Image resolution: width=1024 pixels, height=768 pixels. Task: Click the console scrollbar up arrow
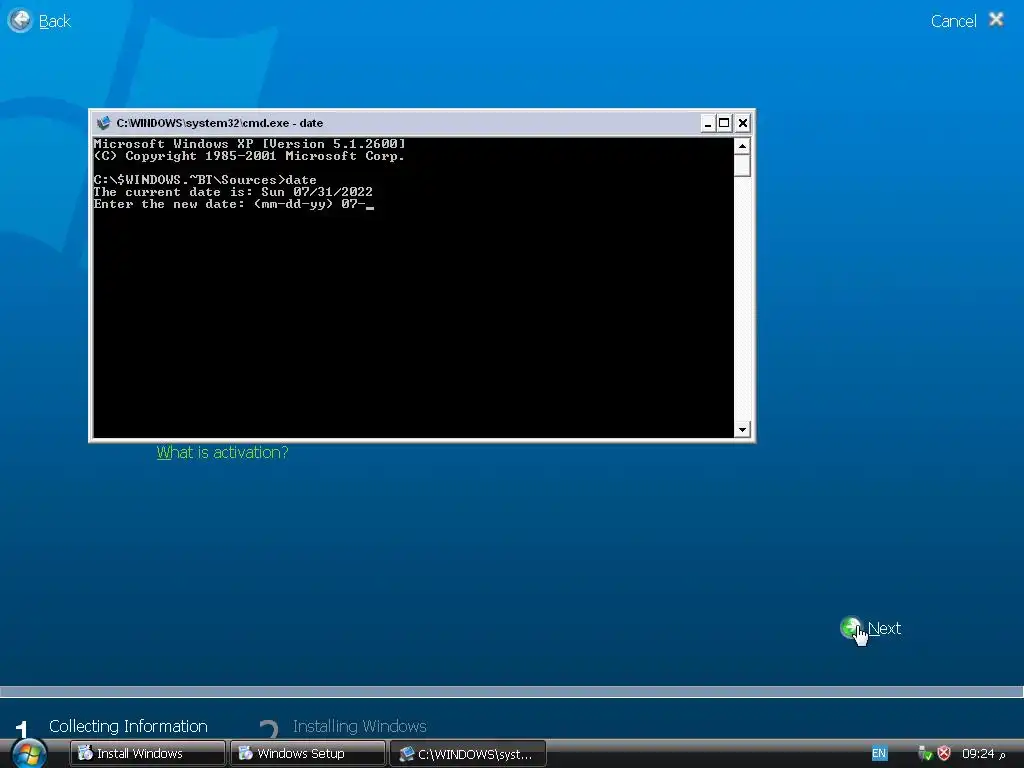(742, 146)
